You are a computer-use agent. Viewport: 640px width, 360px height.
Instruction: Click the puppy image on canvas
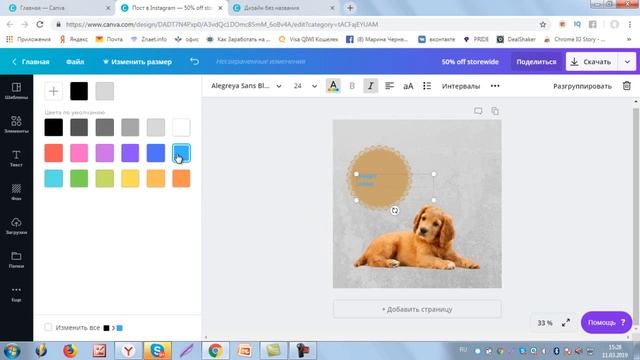416,239
